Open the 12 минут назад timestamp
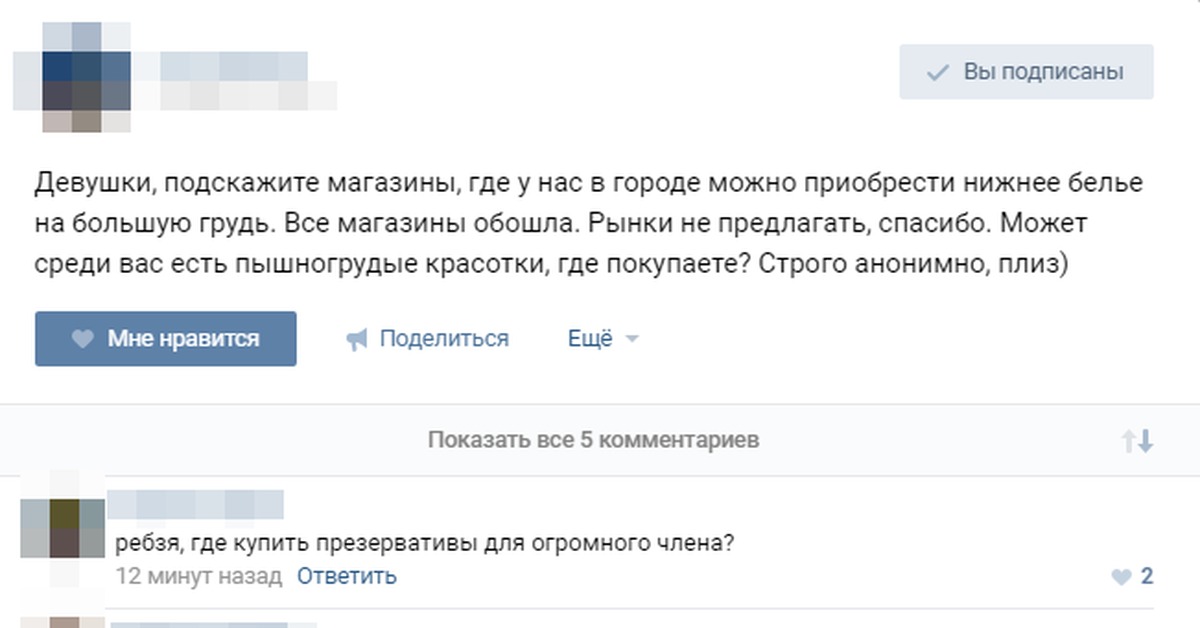The height and width of the screenshot is (628, 1200). click(x=199, y=576)
